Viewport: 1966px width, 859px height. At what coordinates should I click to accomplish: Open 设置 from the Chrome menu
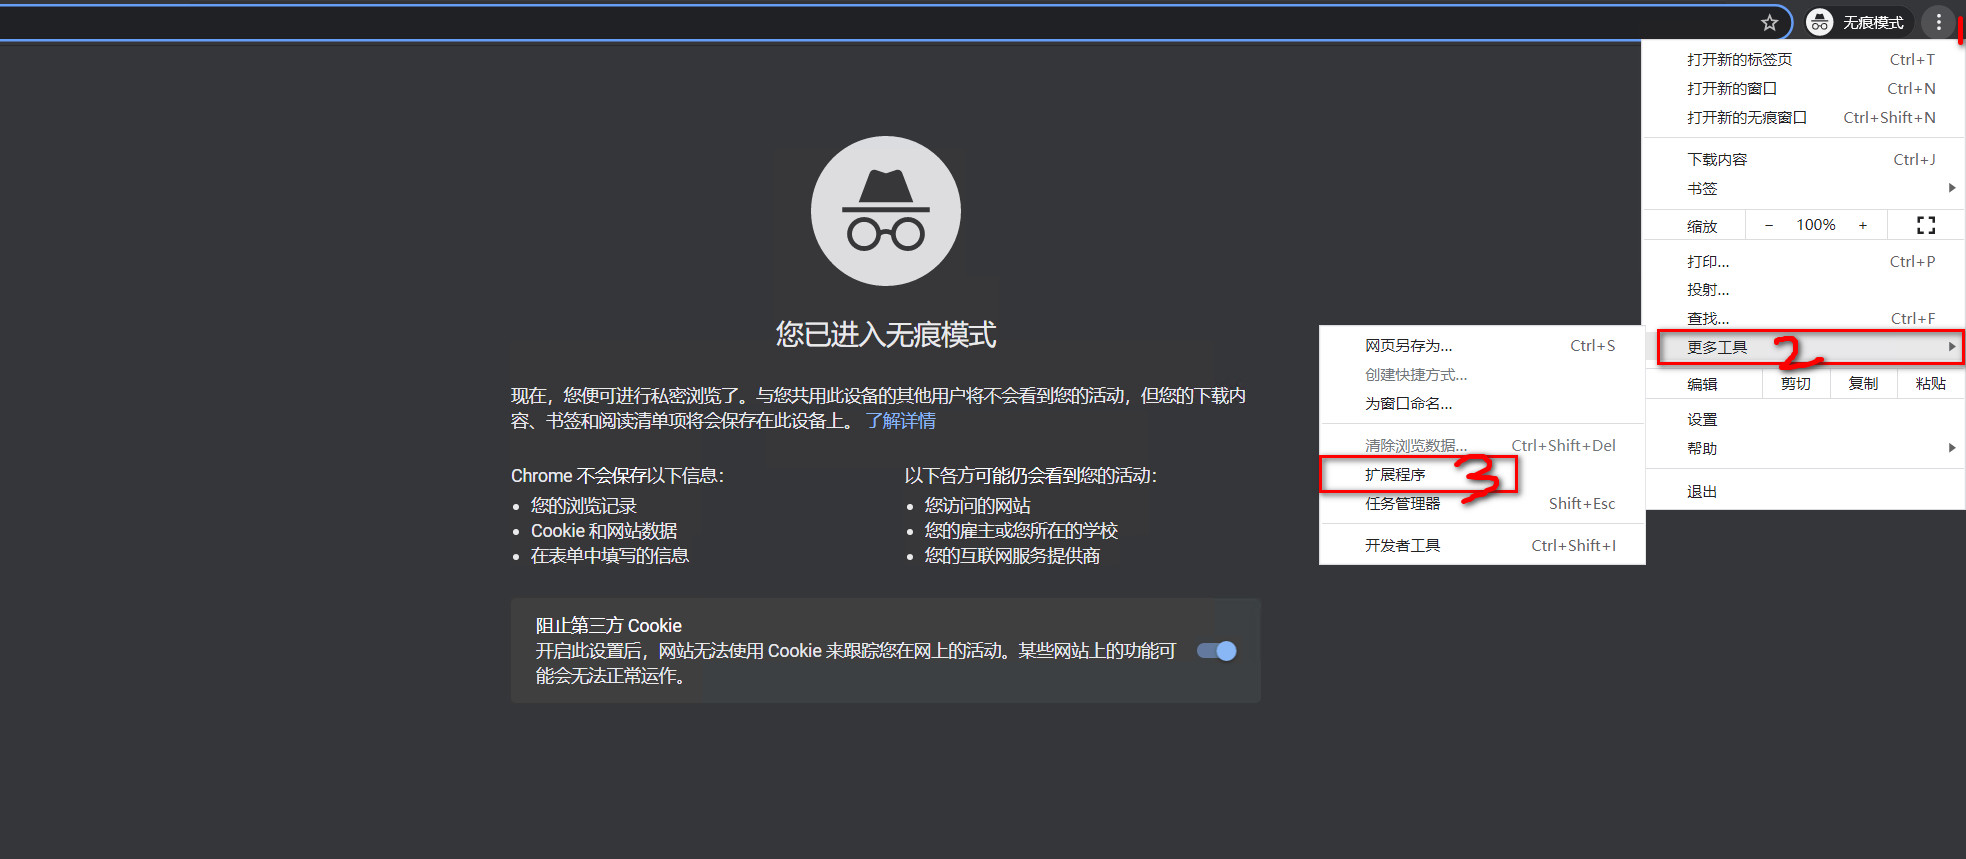tap(1702, 420)
